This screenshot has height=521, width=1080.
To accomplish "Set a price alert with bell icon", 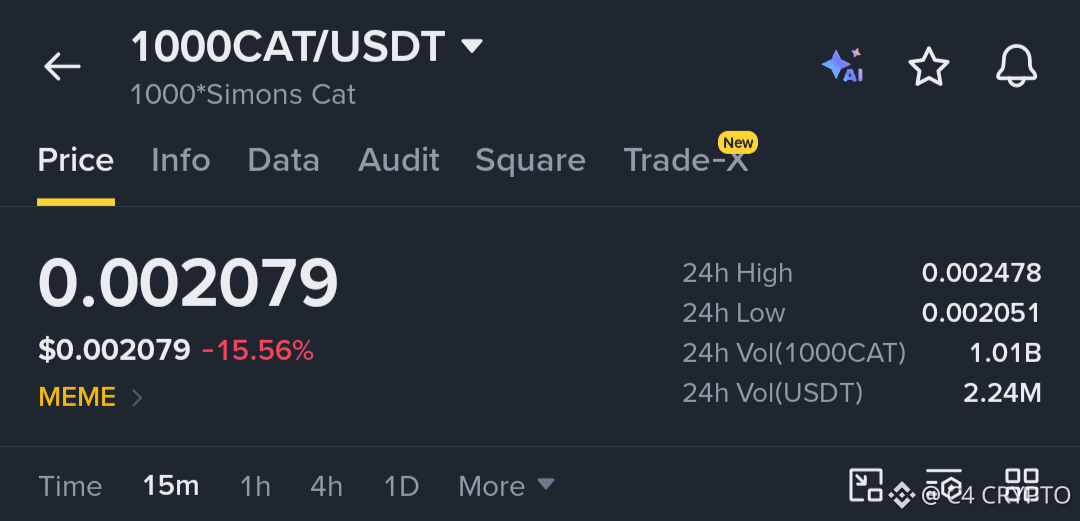I will tap(1017, 67).
